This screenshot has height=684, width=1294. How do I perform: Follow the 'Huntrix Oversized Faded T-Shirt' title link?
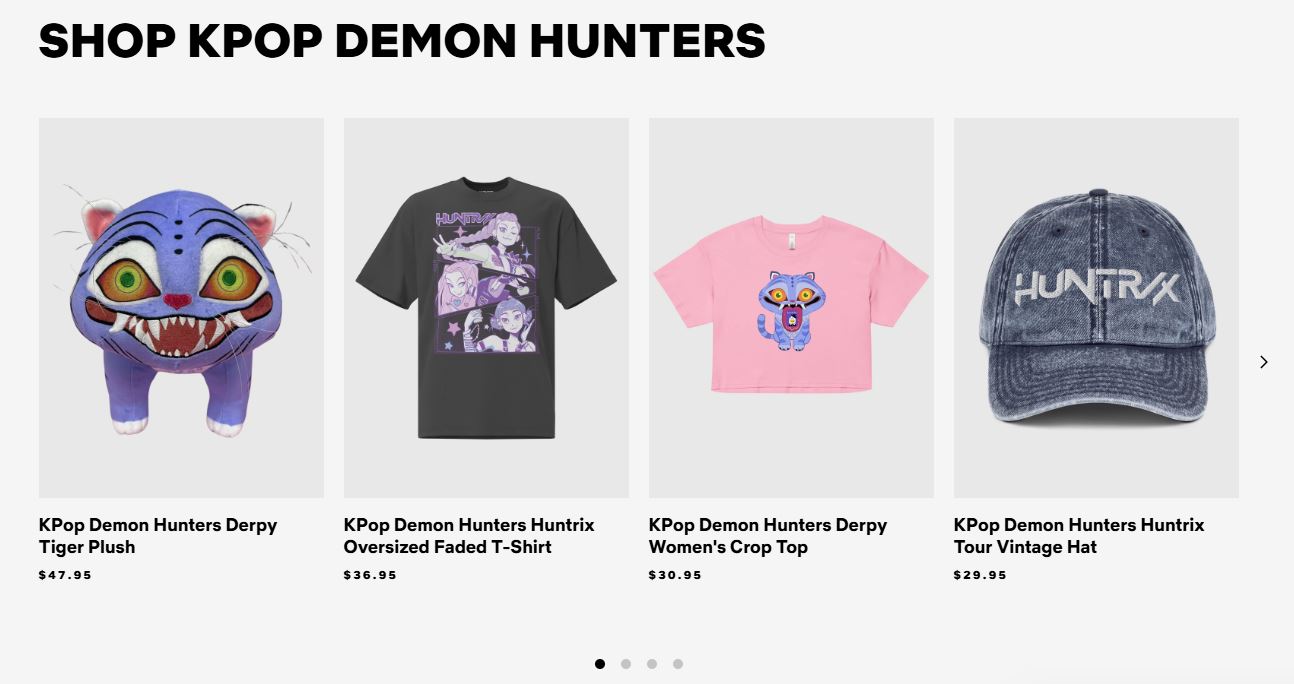pyautogui.click(x=469, y=536)
